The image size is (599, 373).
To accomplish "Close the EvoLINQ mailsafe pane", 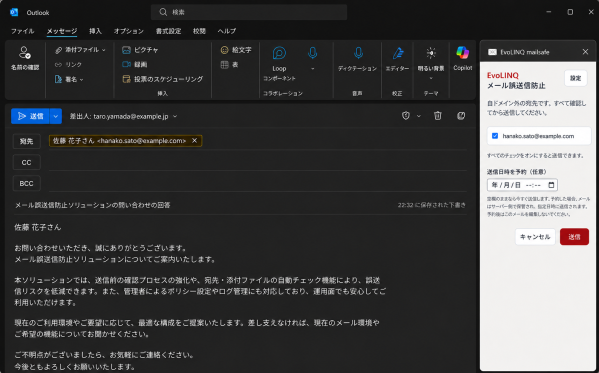I will [585, 52].
